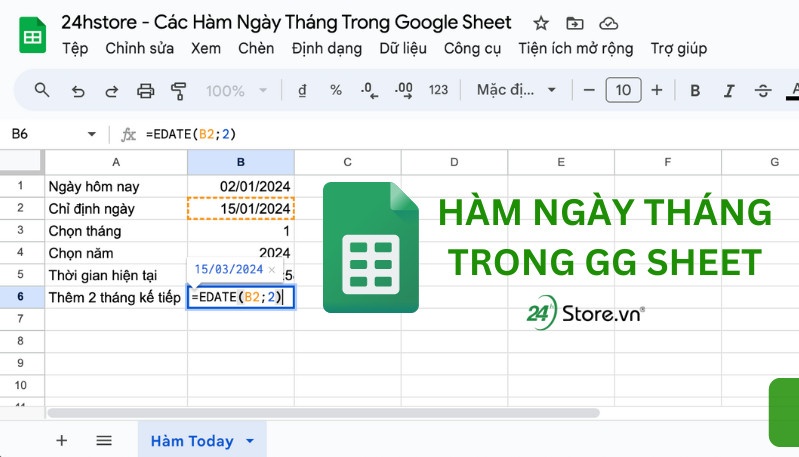Increase font size with plus button

pyautogui.click(x=657, y=91)
